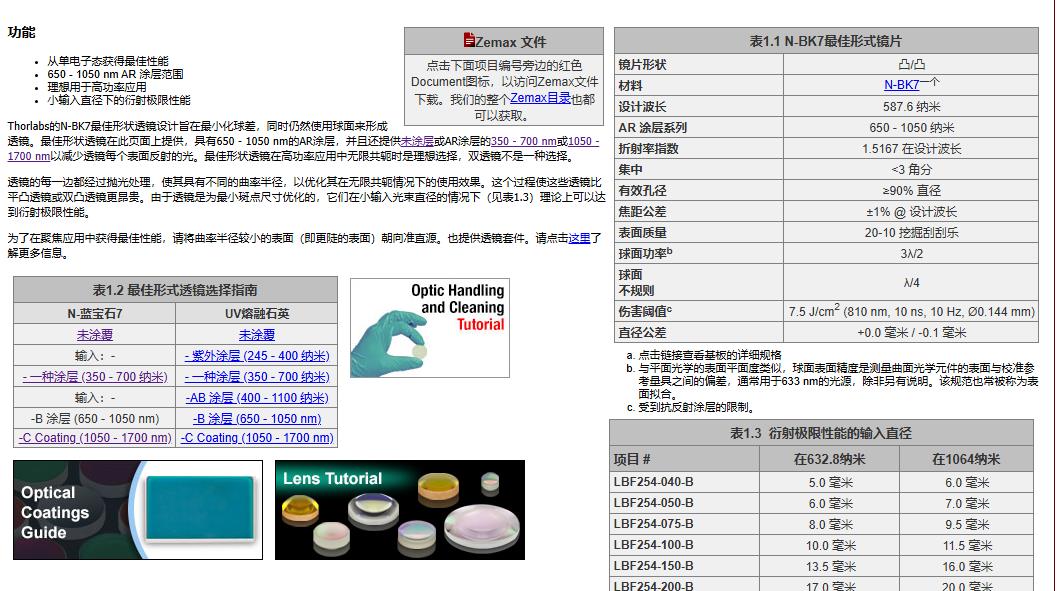Image resolution: width=1058 pixels, height=591 pixels.
Task: Open 未涂覆 link under N-蓝宝石7 column
Action: (x=94, y=335)
